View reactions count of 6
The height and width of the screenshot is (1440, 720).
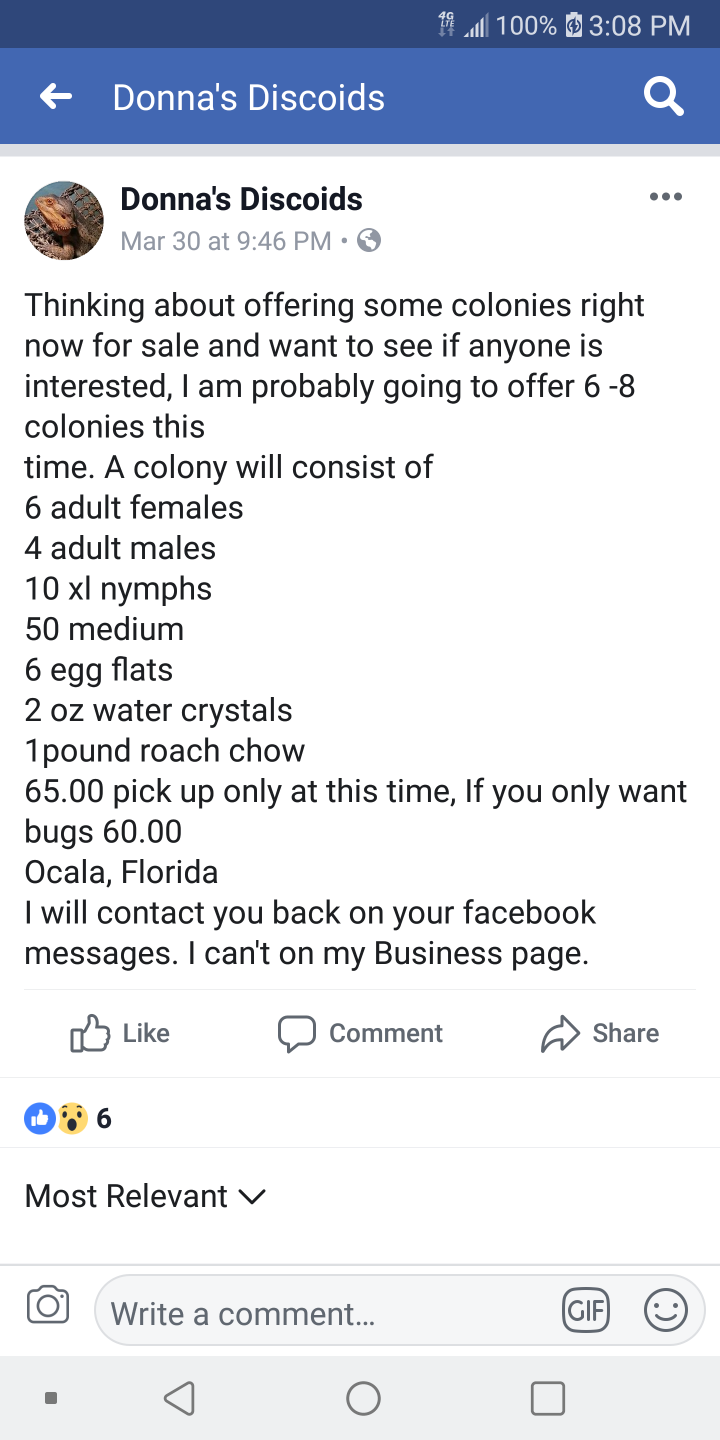pos(104,1118)
